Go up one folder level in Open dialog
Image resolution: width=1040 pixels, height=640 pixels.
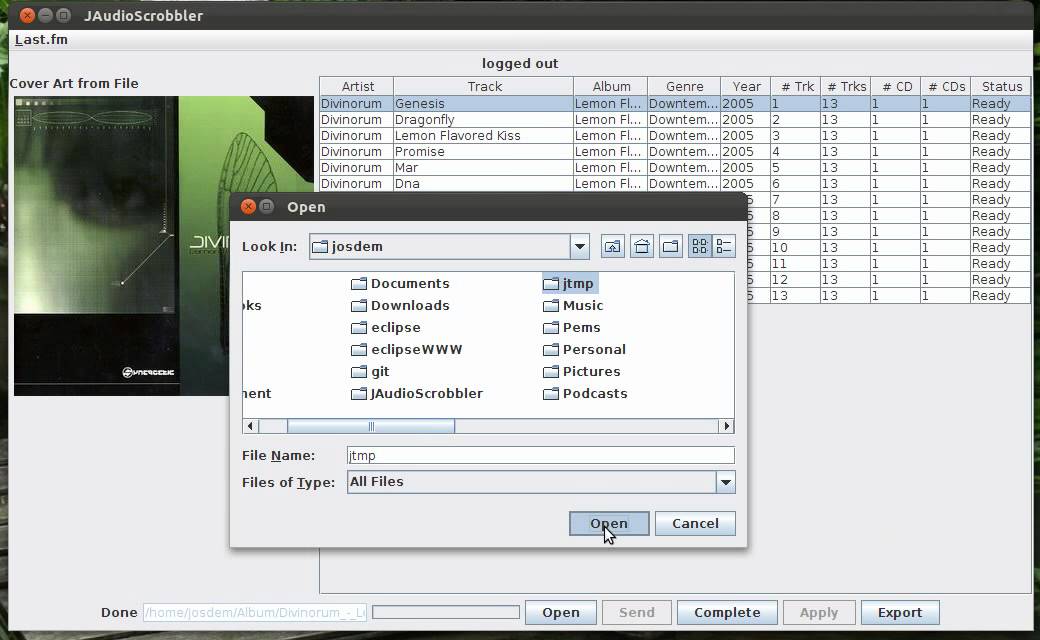(612, 247)
